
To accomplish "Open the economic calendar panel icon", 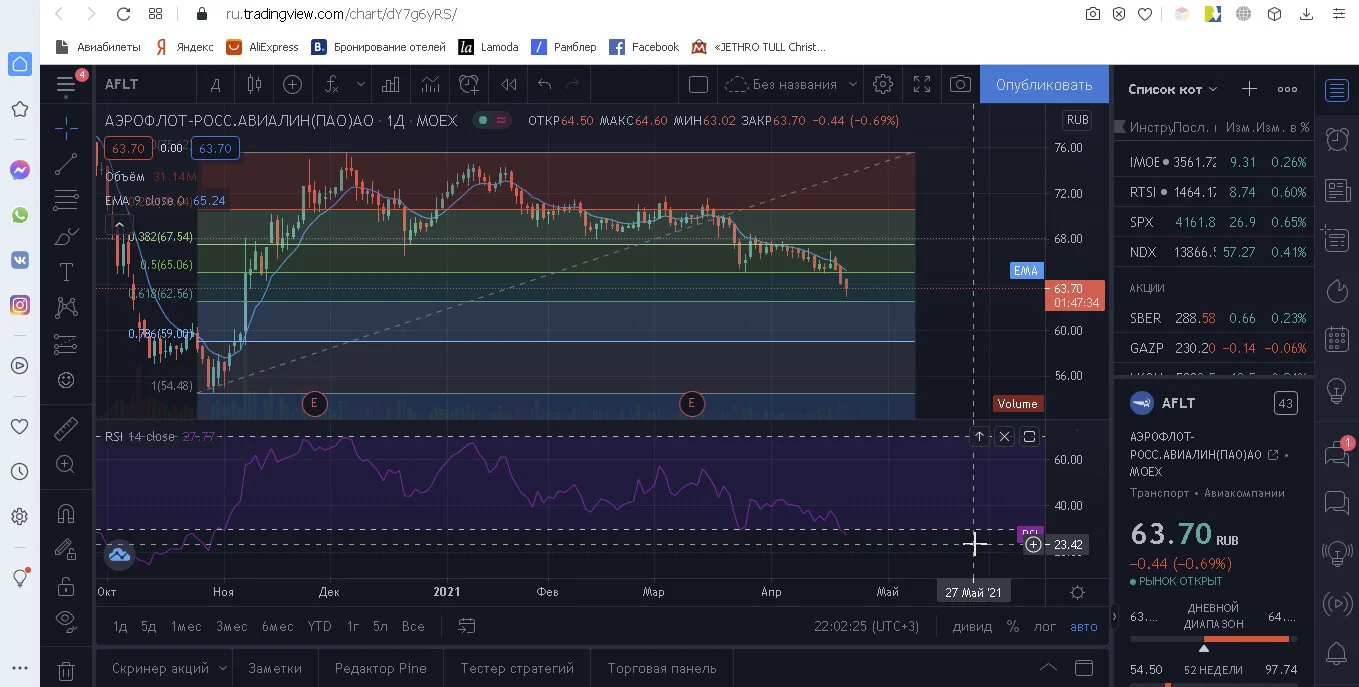I will coord(1336,340).
